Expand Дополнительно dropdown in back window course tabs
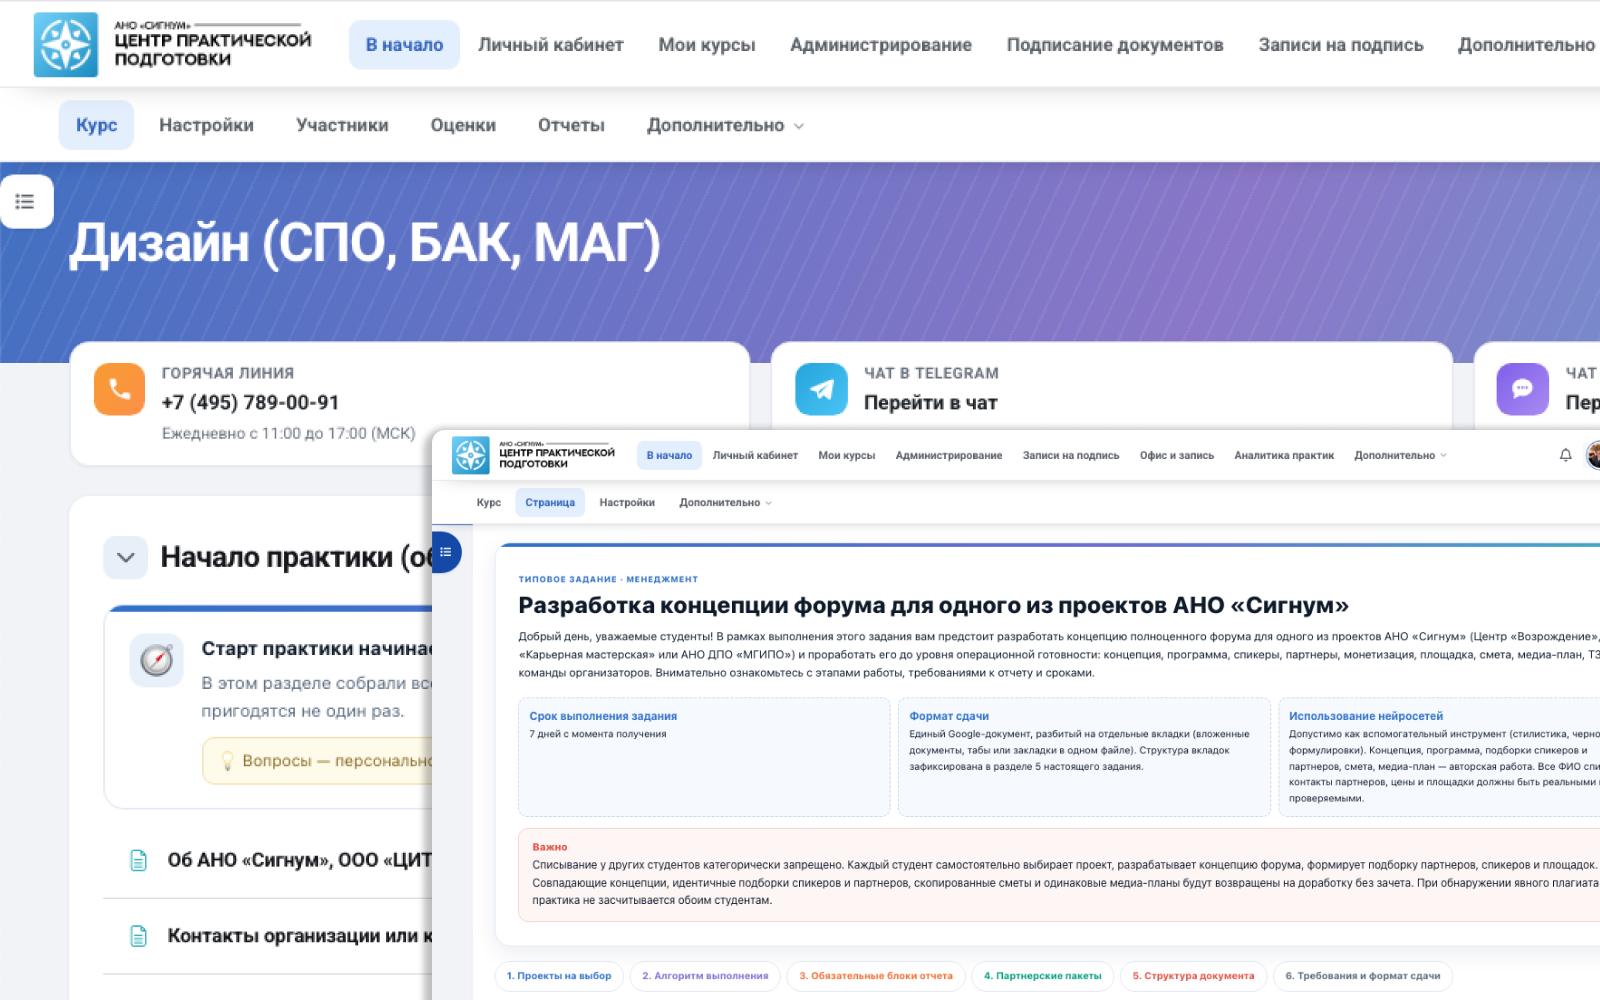The width and height of the screenshot is (1600, 1000). [725, 125]
